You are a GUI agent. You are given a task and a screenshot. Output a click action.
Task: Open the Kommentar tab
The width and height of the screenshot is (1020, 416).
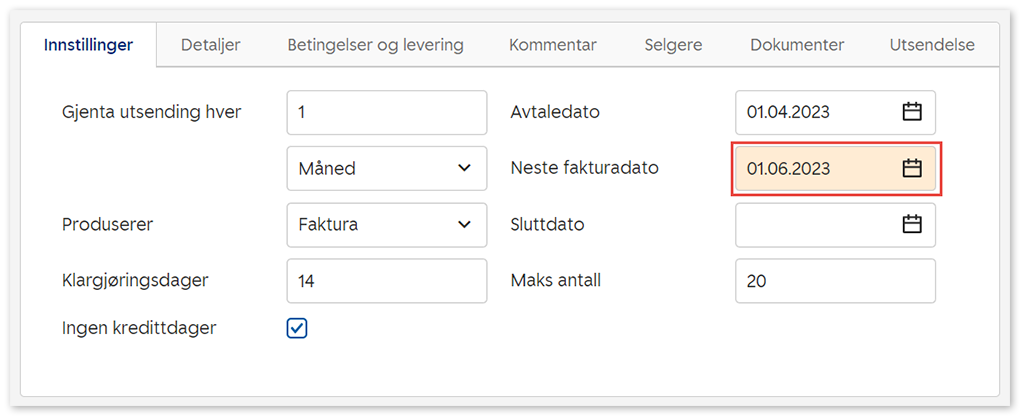552,45
